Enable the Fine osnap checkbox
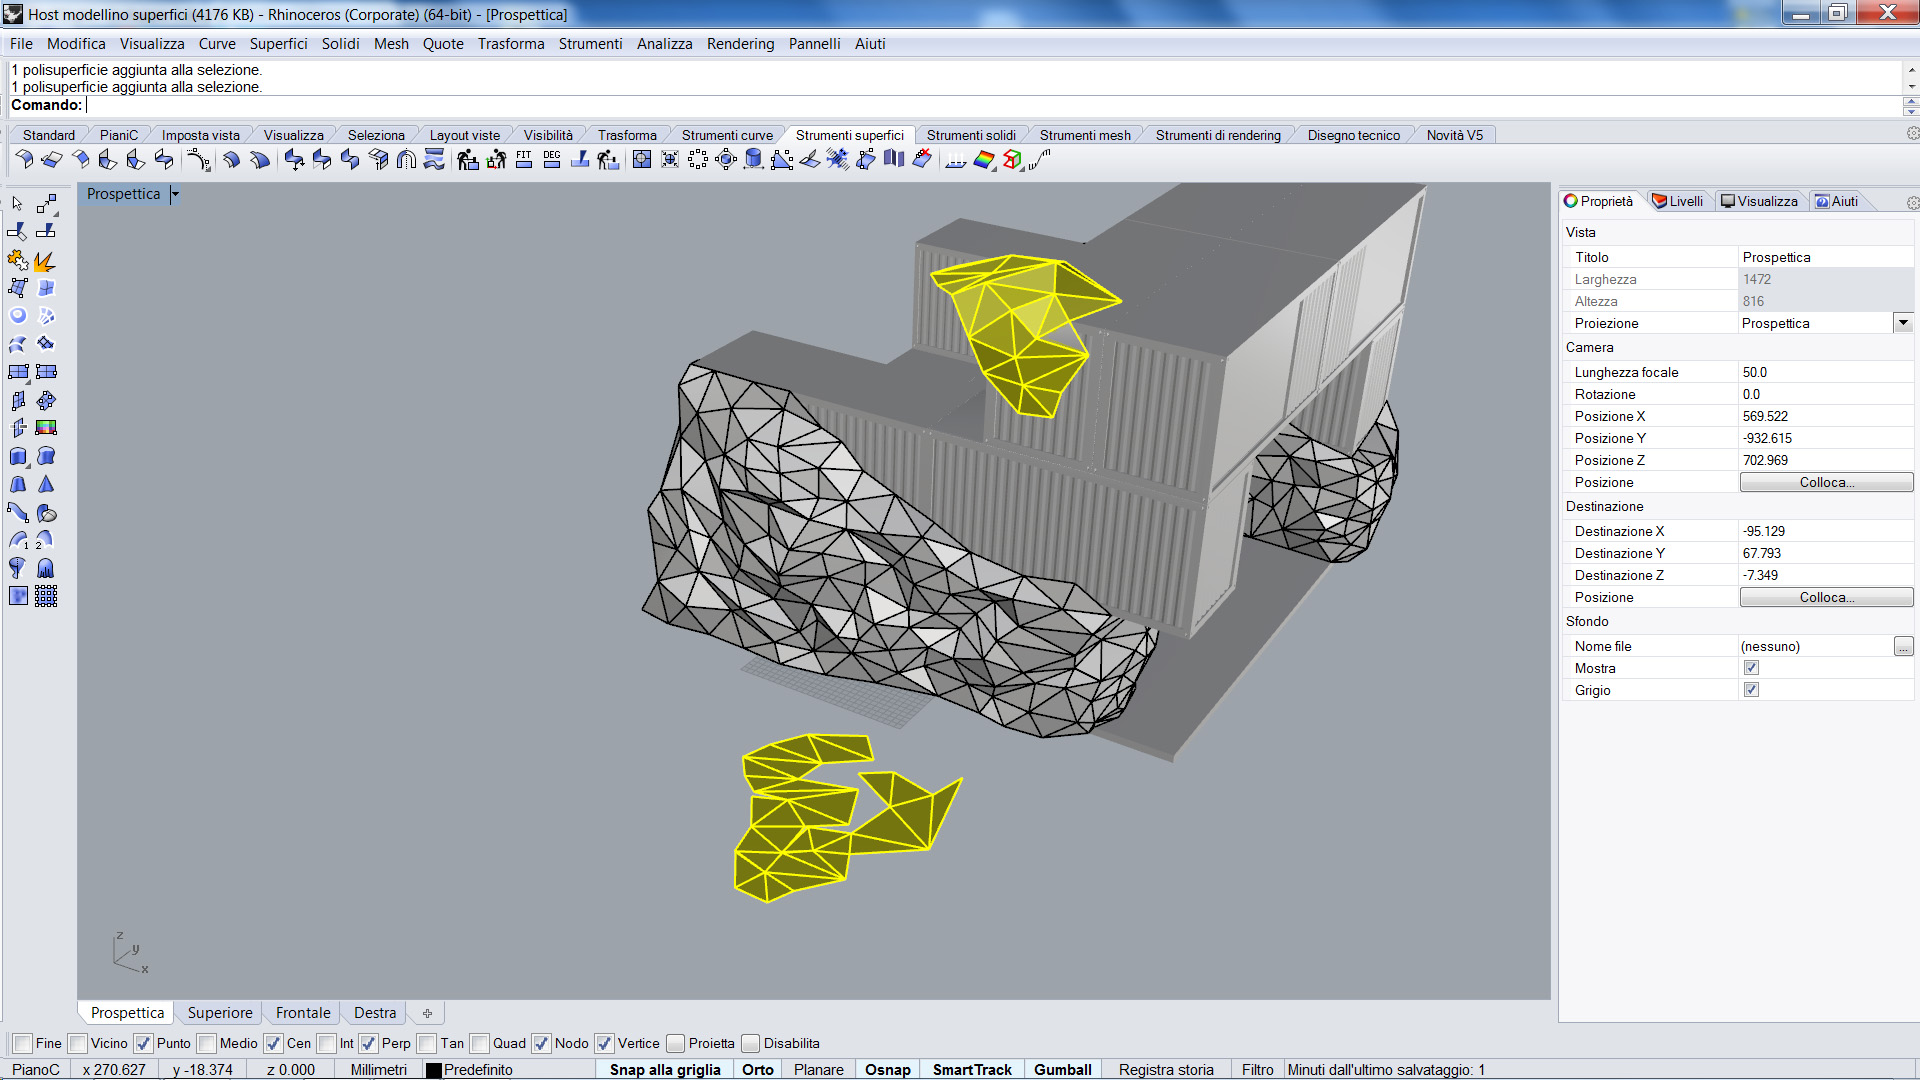Screen dimensions: 1920x1080 [x=23, y=1043]
